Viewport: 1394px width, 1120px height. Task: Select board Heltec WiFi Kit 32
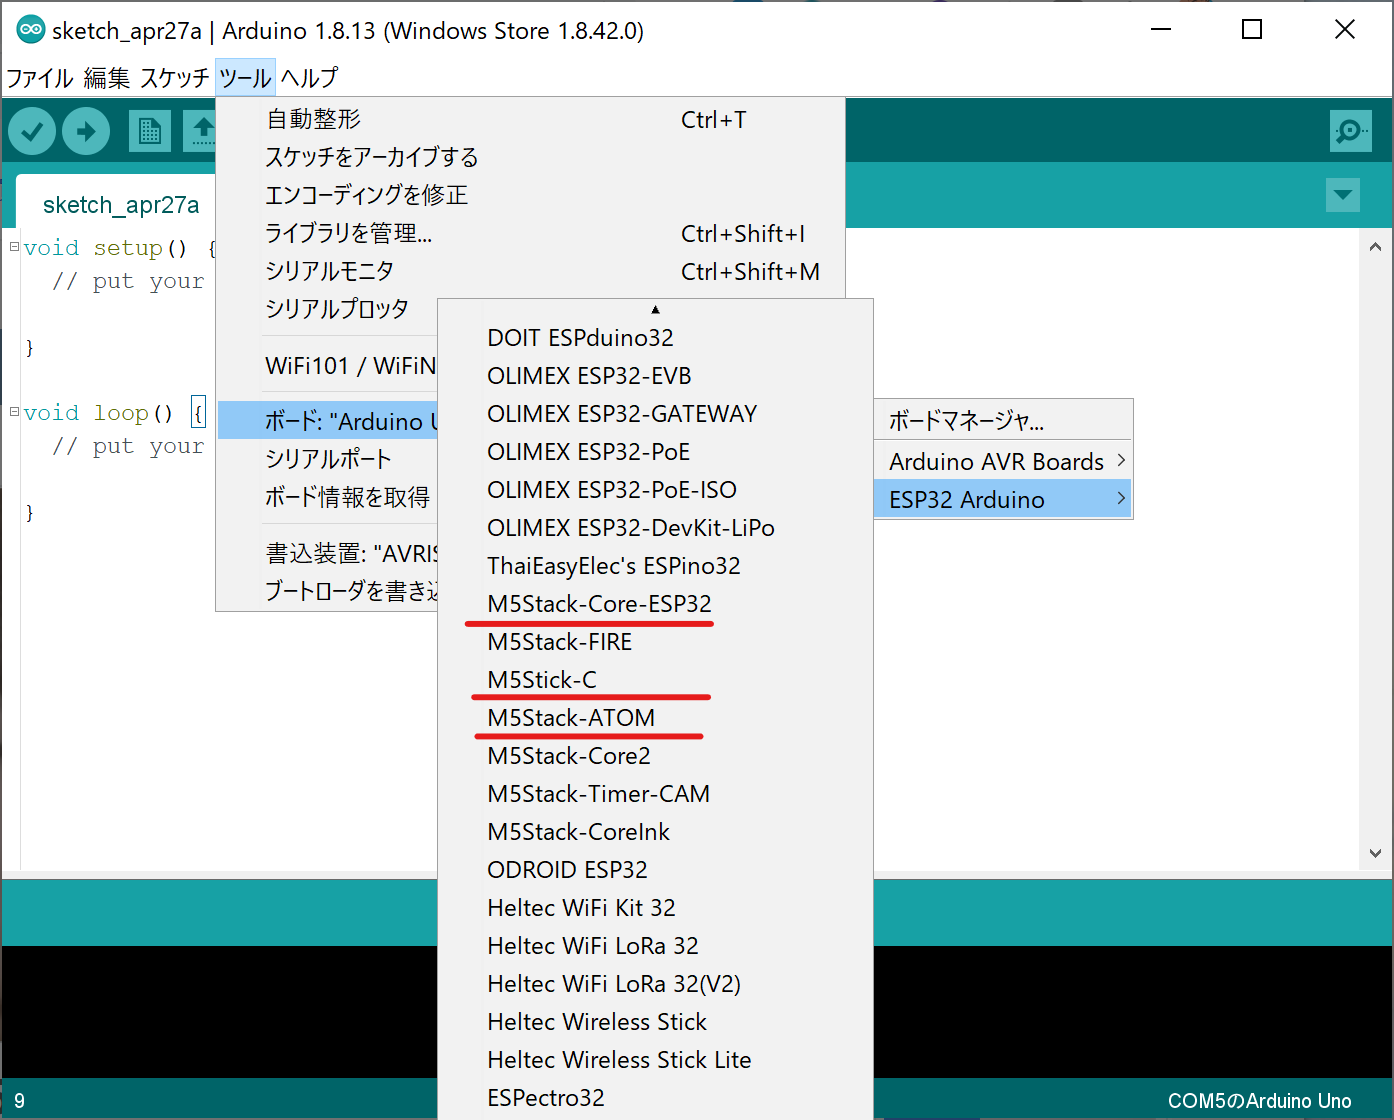[655, 908]
